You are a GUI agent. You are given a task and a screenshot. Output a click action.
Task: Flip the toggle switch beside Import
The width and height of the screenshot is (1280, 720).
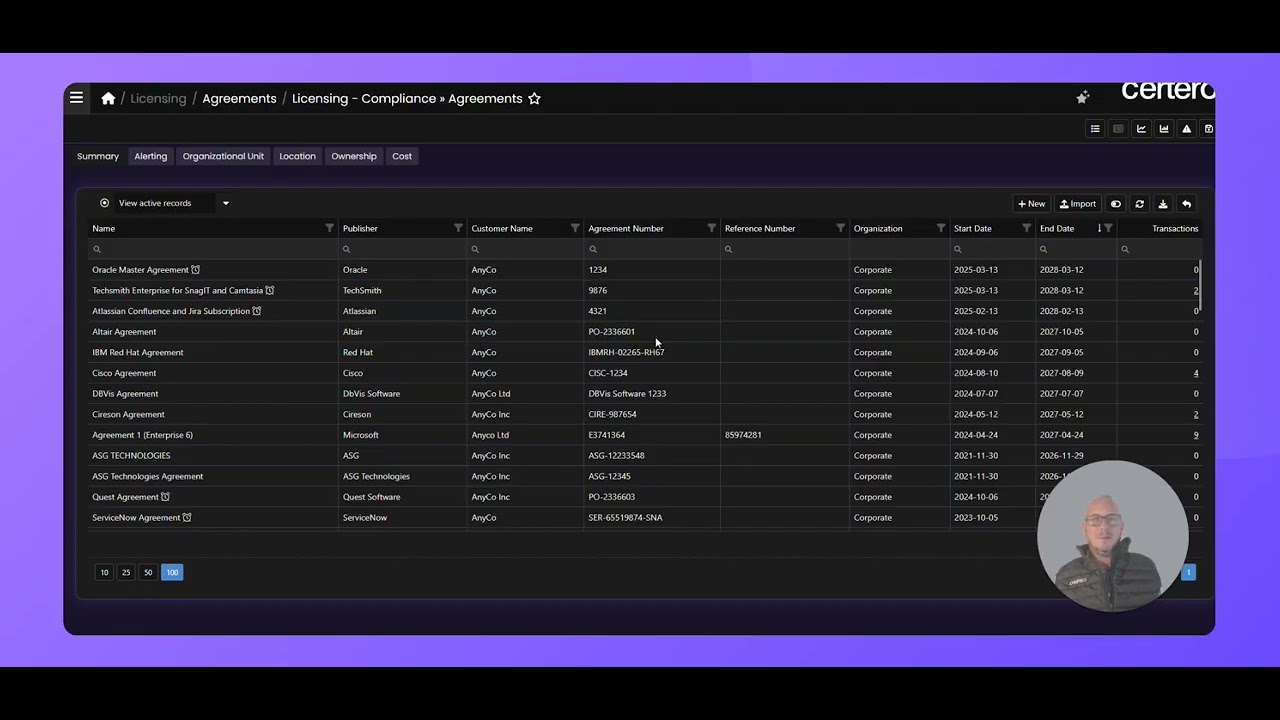1116,204
